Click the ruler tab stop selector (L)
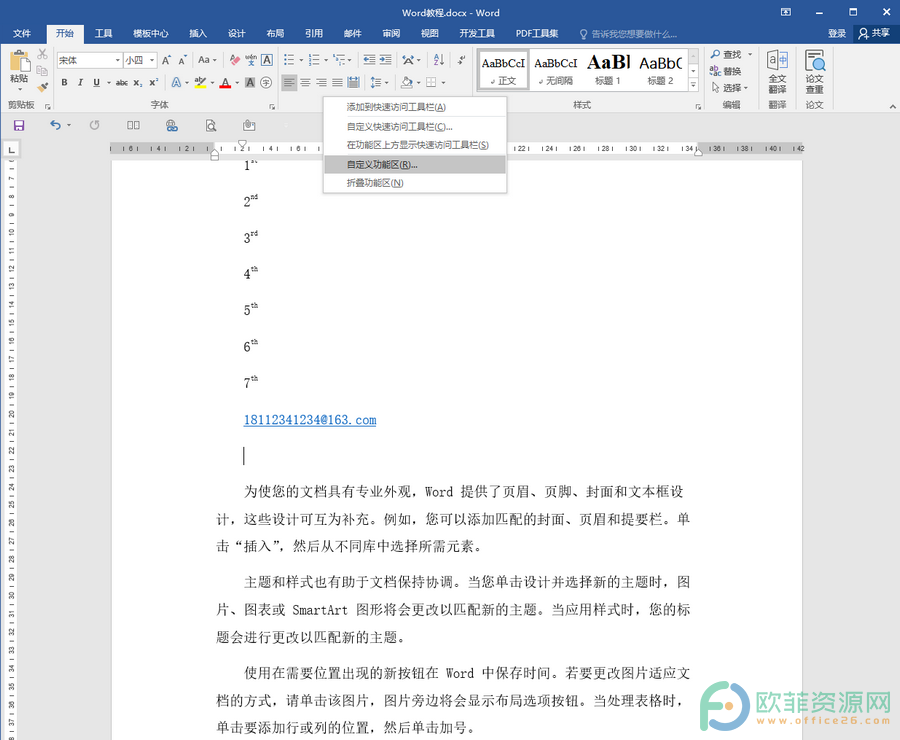 pyautogui.click(x=11, y=149)
